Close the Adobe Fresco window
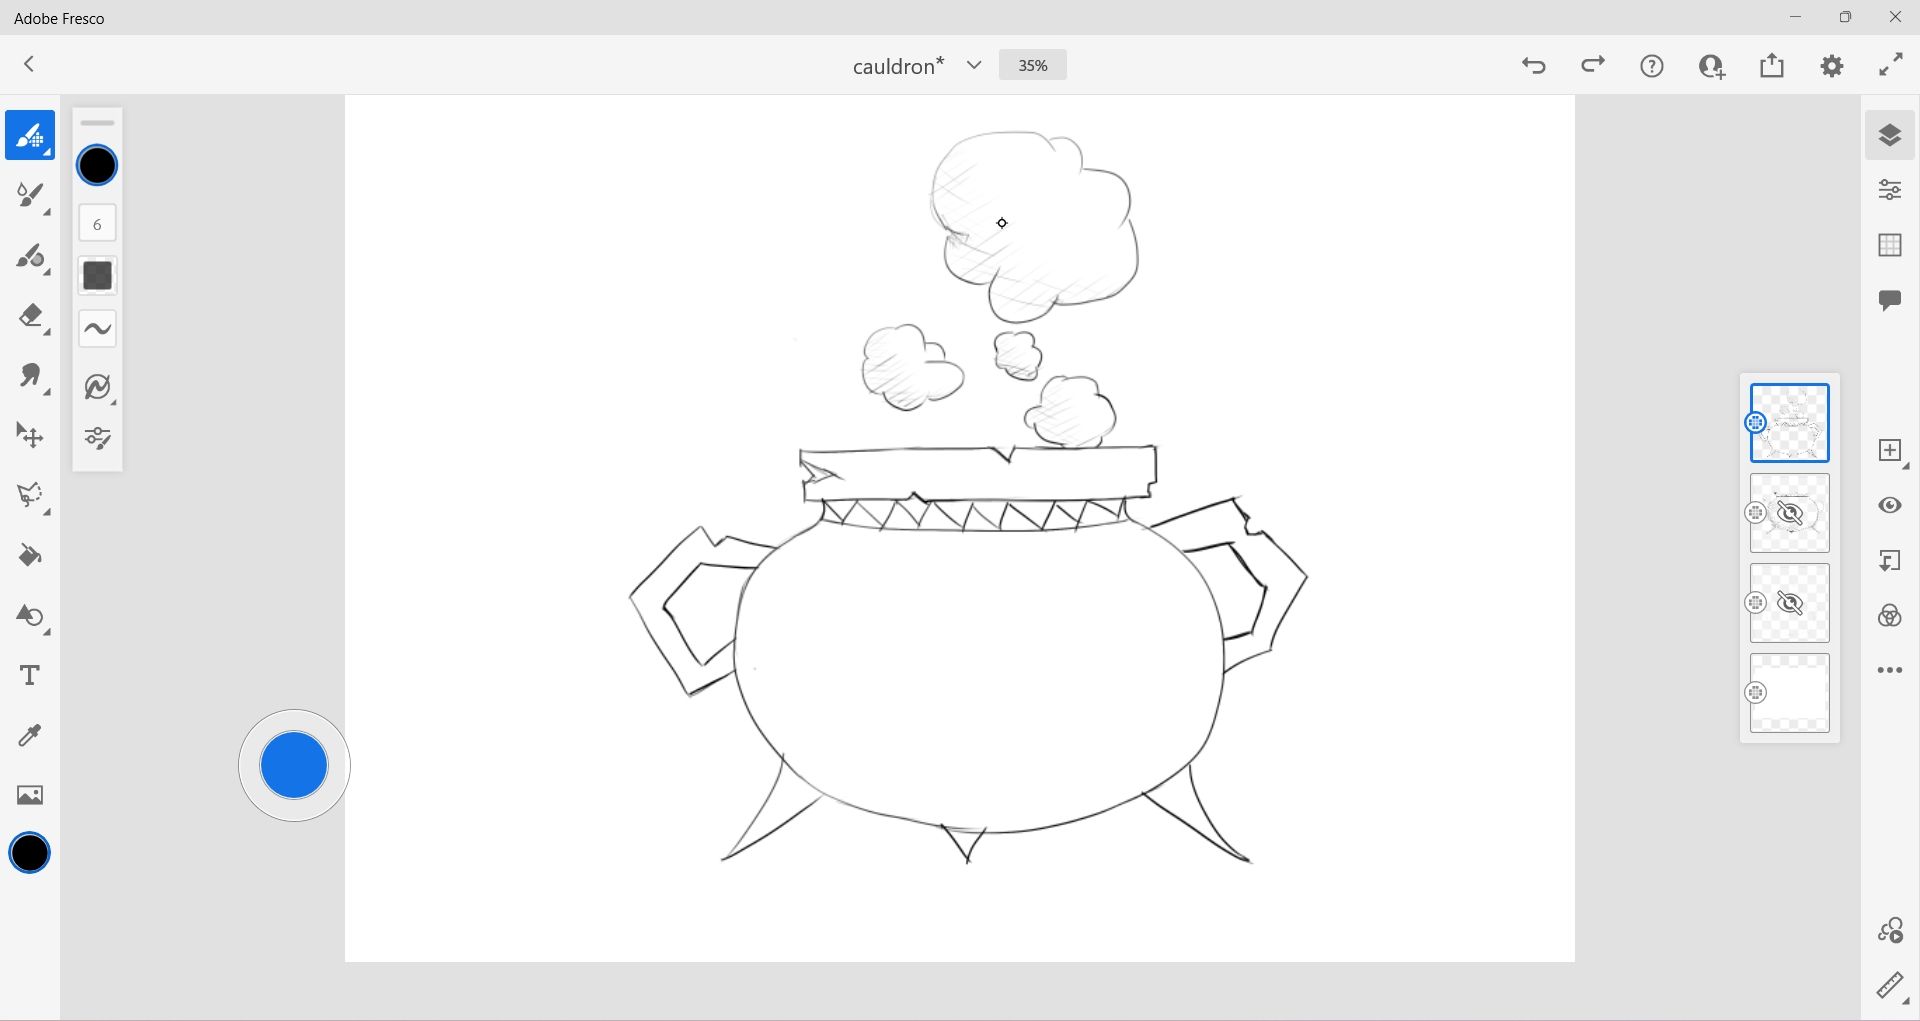The height and width of the screenshot is (1021, 1920). 1895,17
